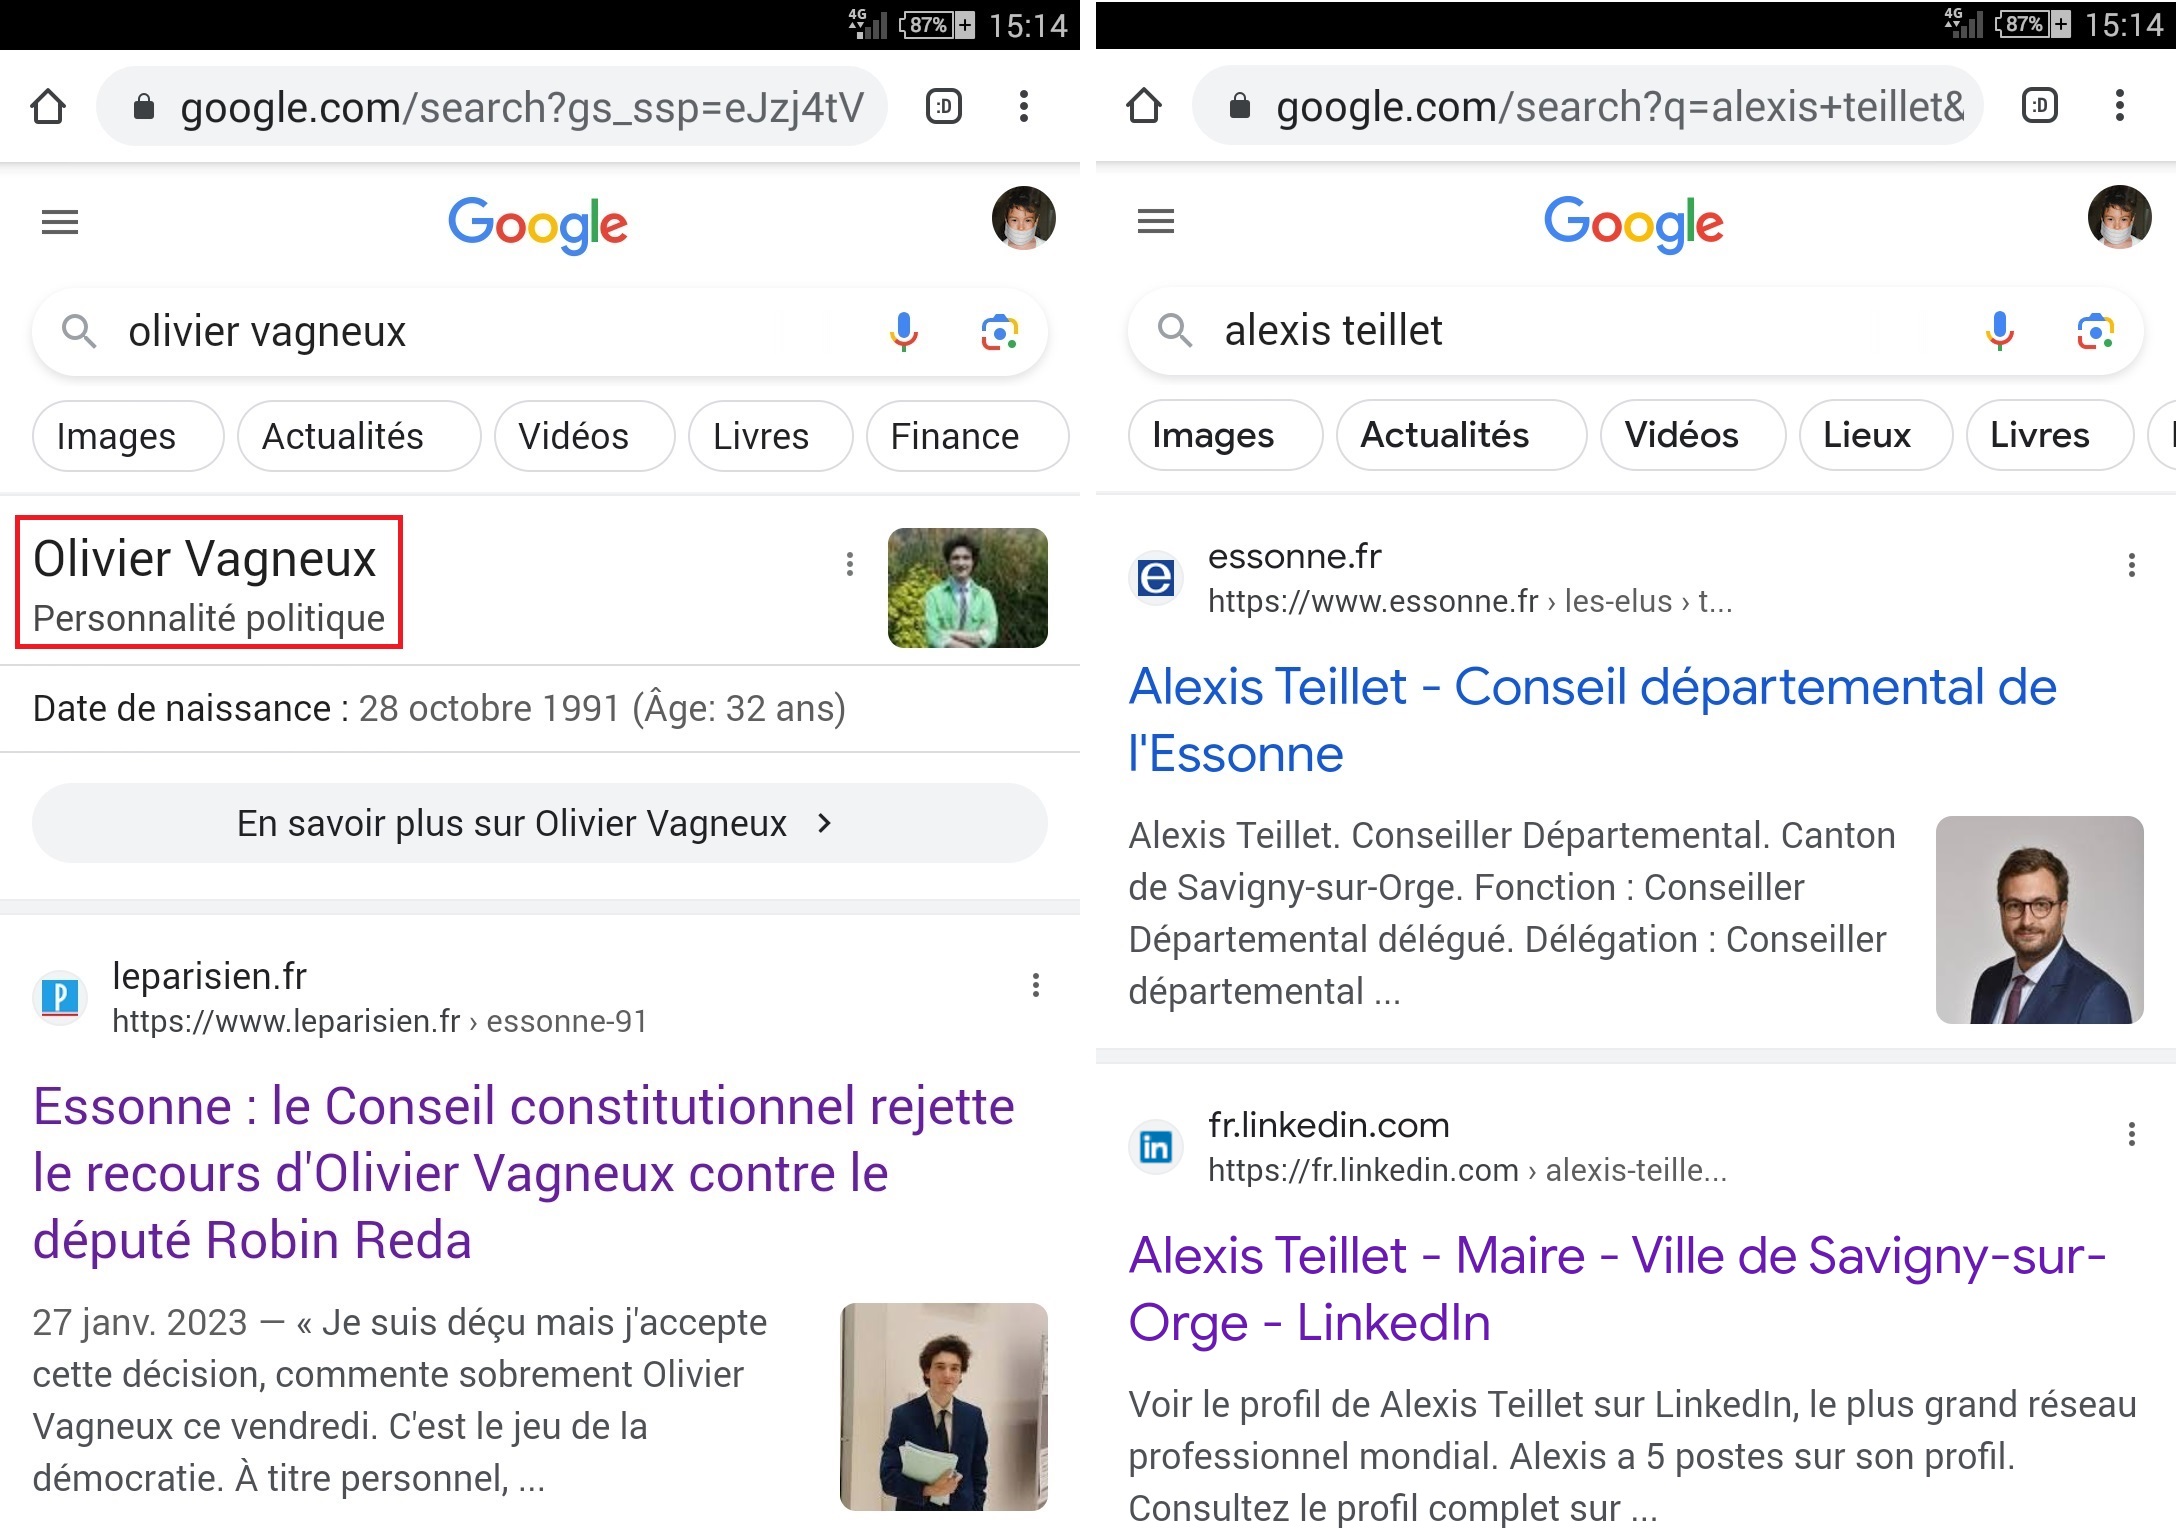Viewport: 2178px width, 1528px height.
Task: Switch to Actualités in left search
Action: click(x=343, y=437)
